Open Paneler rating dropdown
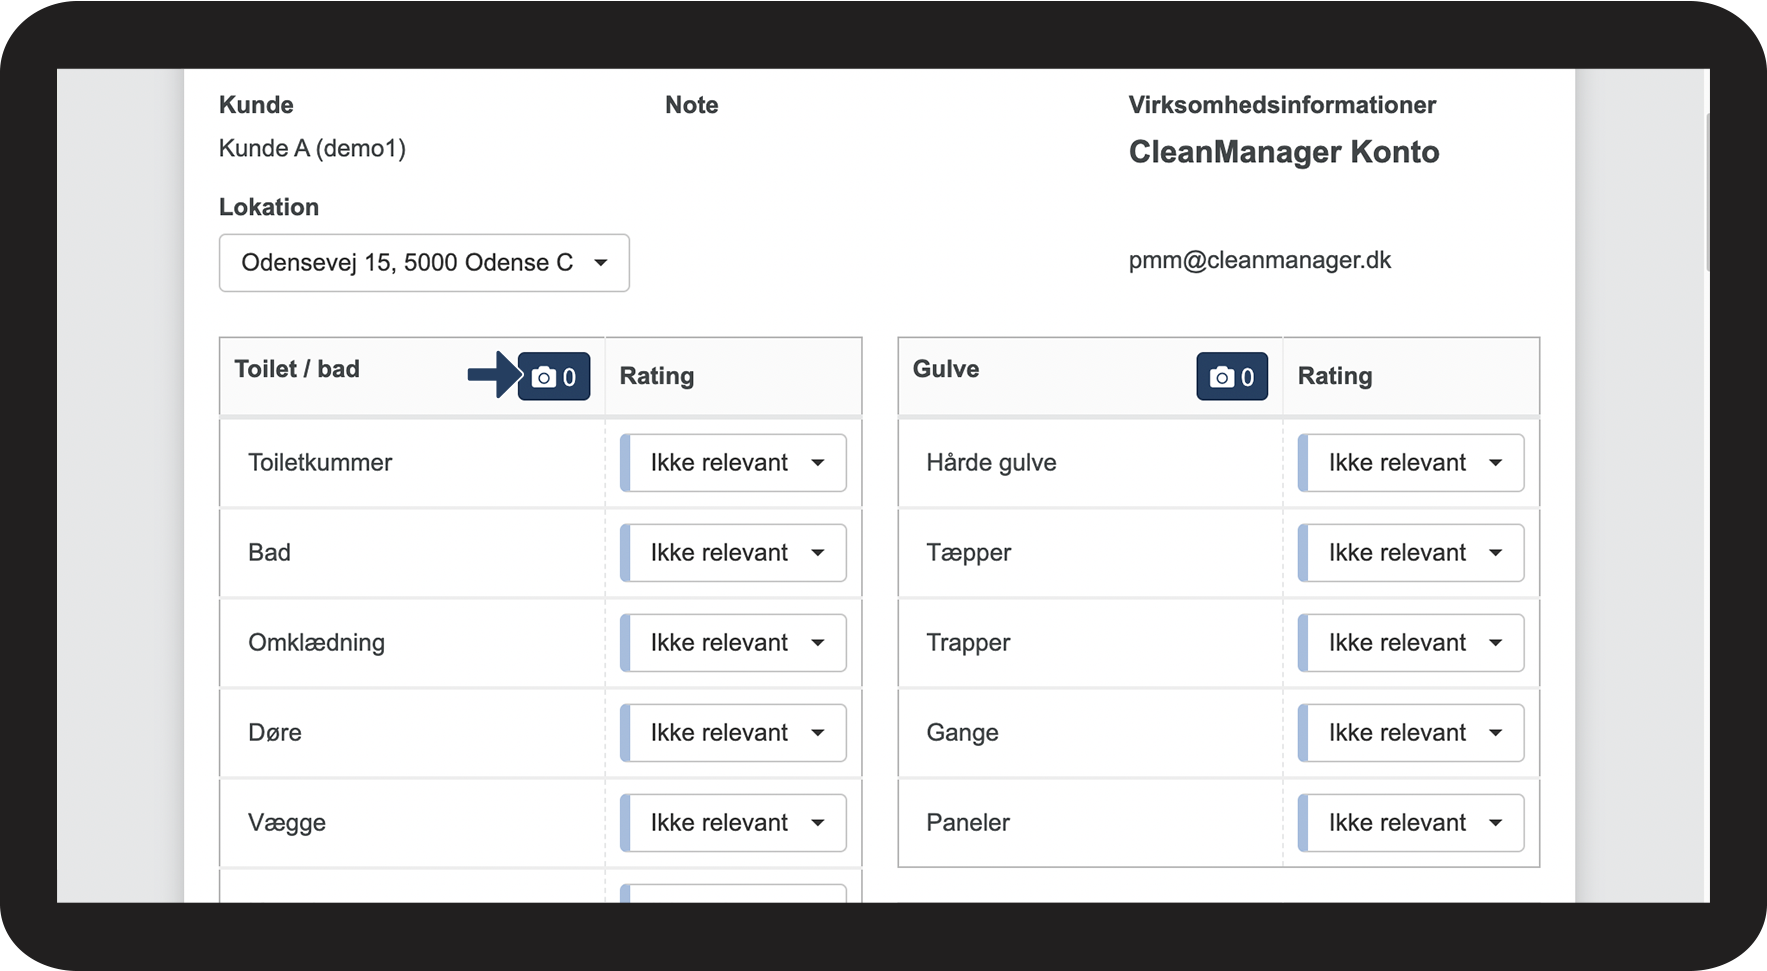 click(1411, 823)
